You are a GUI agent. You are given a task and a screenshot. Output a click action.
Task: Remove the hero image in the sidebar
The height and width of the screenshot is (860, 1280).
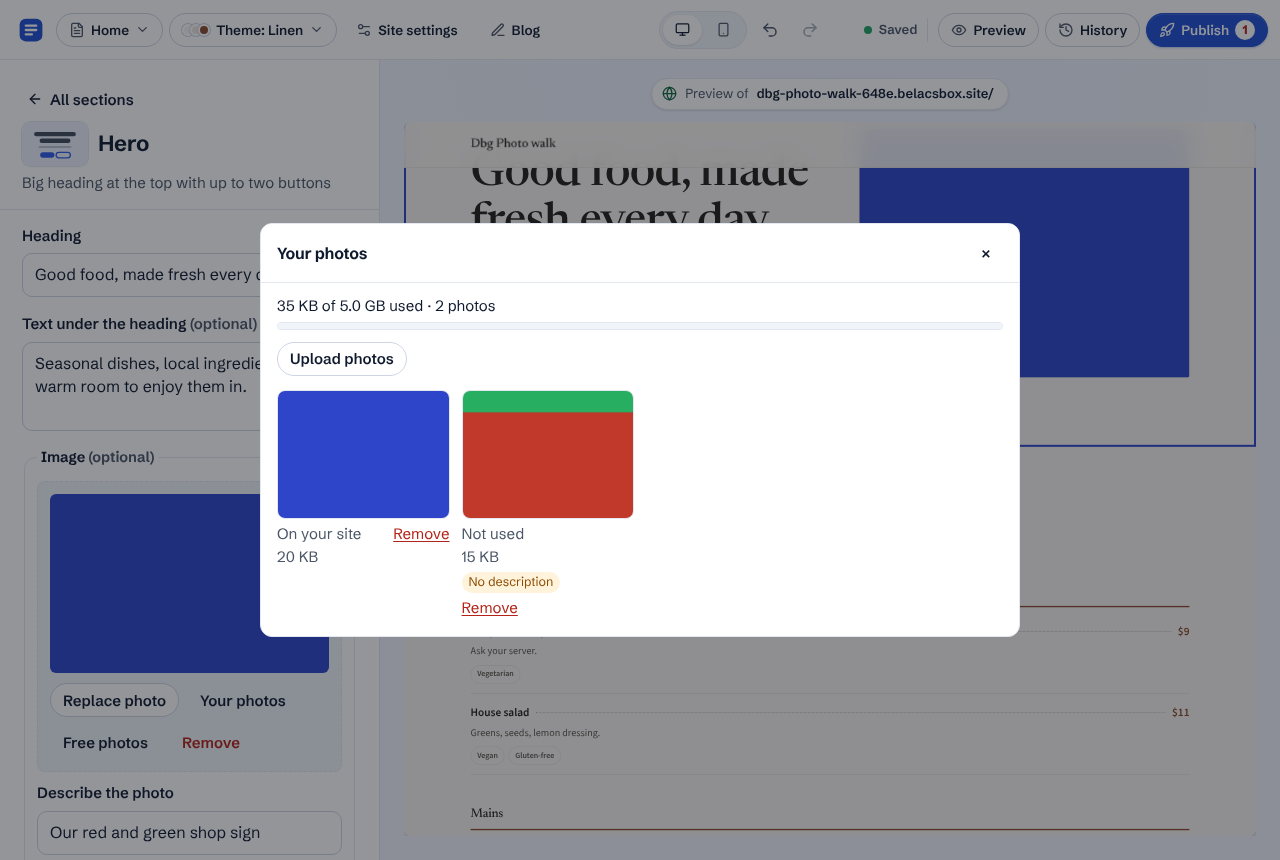(211, 743)
